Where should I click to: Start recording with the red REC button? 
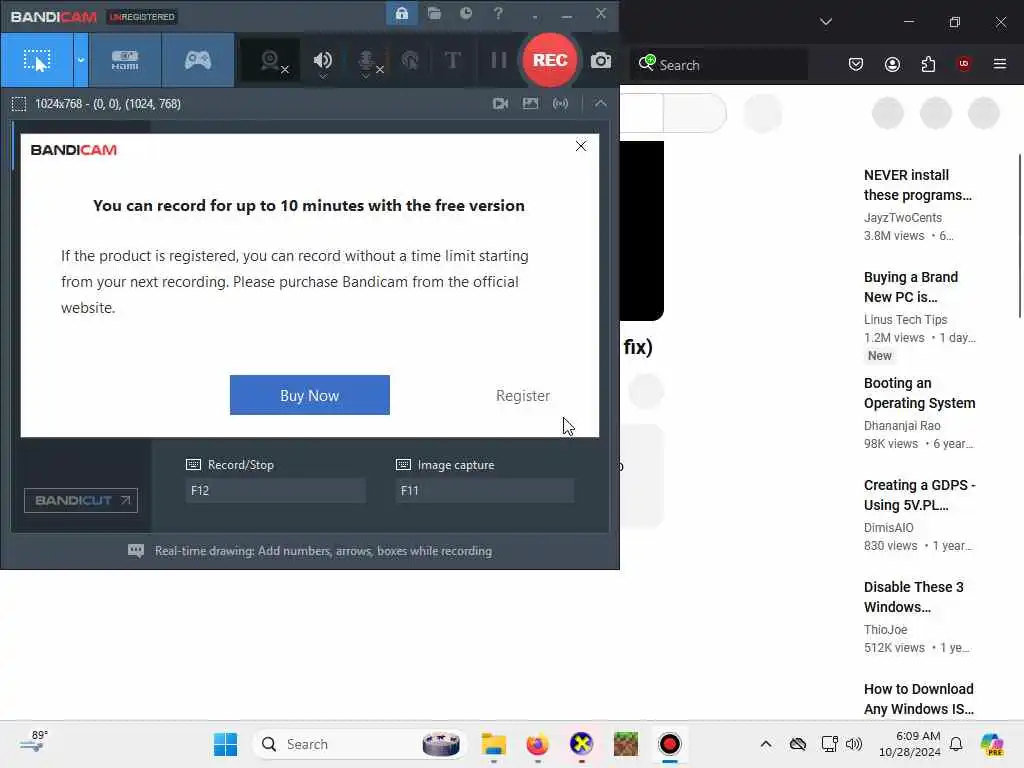pos(550,60)
